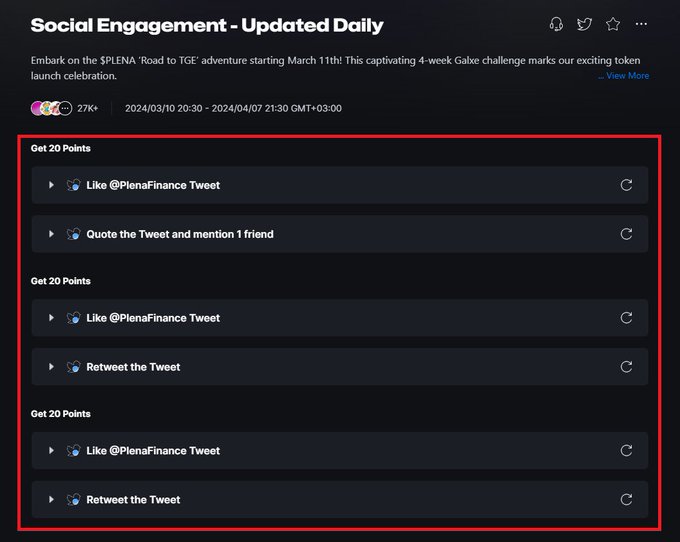Image resolution: width=680 pixels, height=542 pixels.
Task: Refresh the first group's Like @PlenaFinance Tweet task
Action: click(x=626, y=185)
